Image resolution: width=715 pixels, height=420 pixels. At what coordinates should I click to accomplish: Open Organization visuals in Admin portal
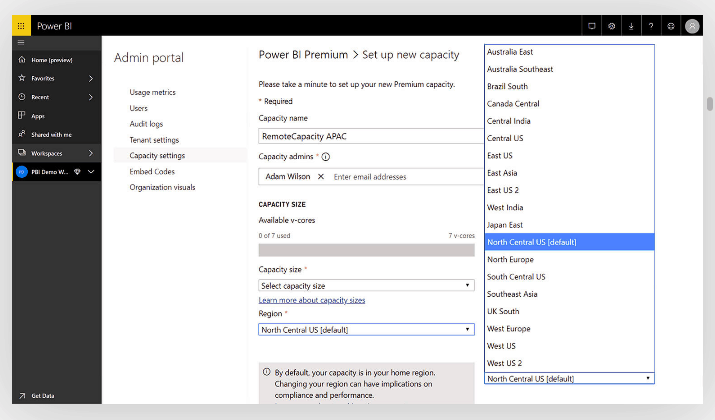(x=162, y=187)
